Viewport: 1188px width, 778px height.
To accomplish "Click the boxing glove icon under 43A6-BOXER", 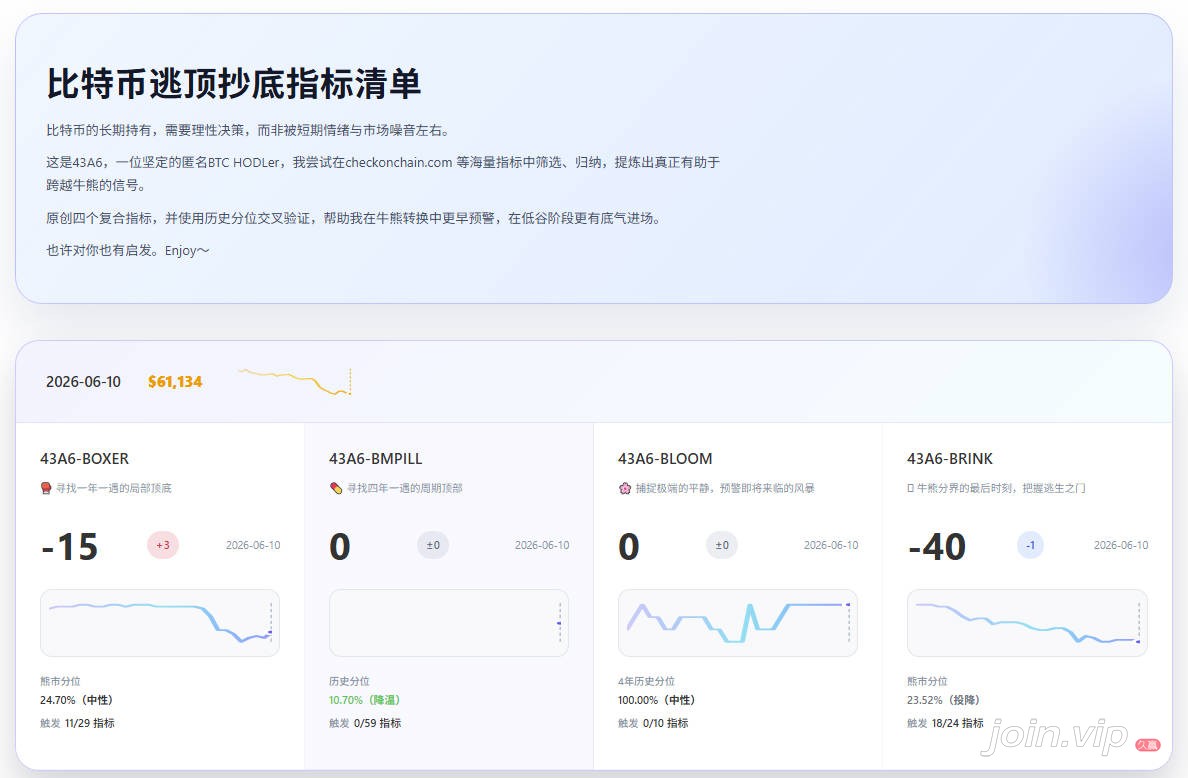I will pos(46,488).
